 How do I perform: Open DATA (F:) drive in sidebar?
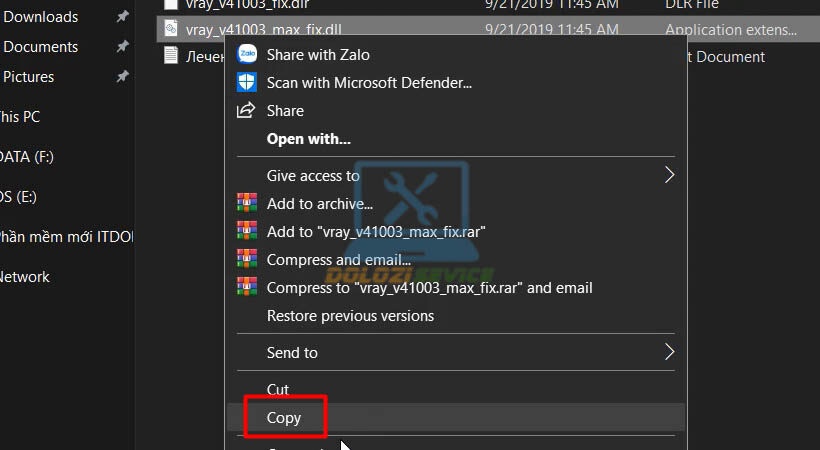(x=27, y=157)
